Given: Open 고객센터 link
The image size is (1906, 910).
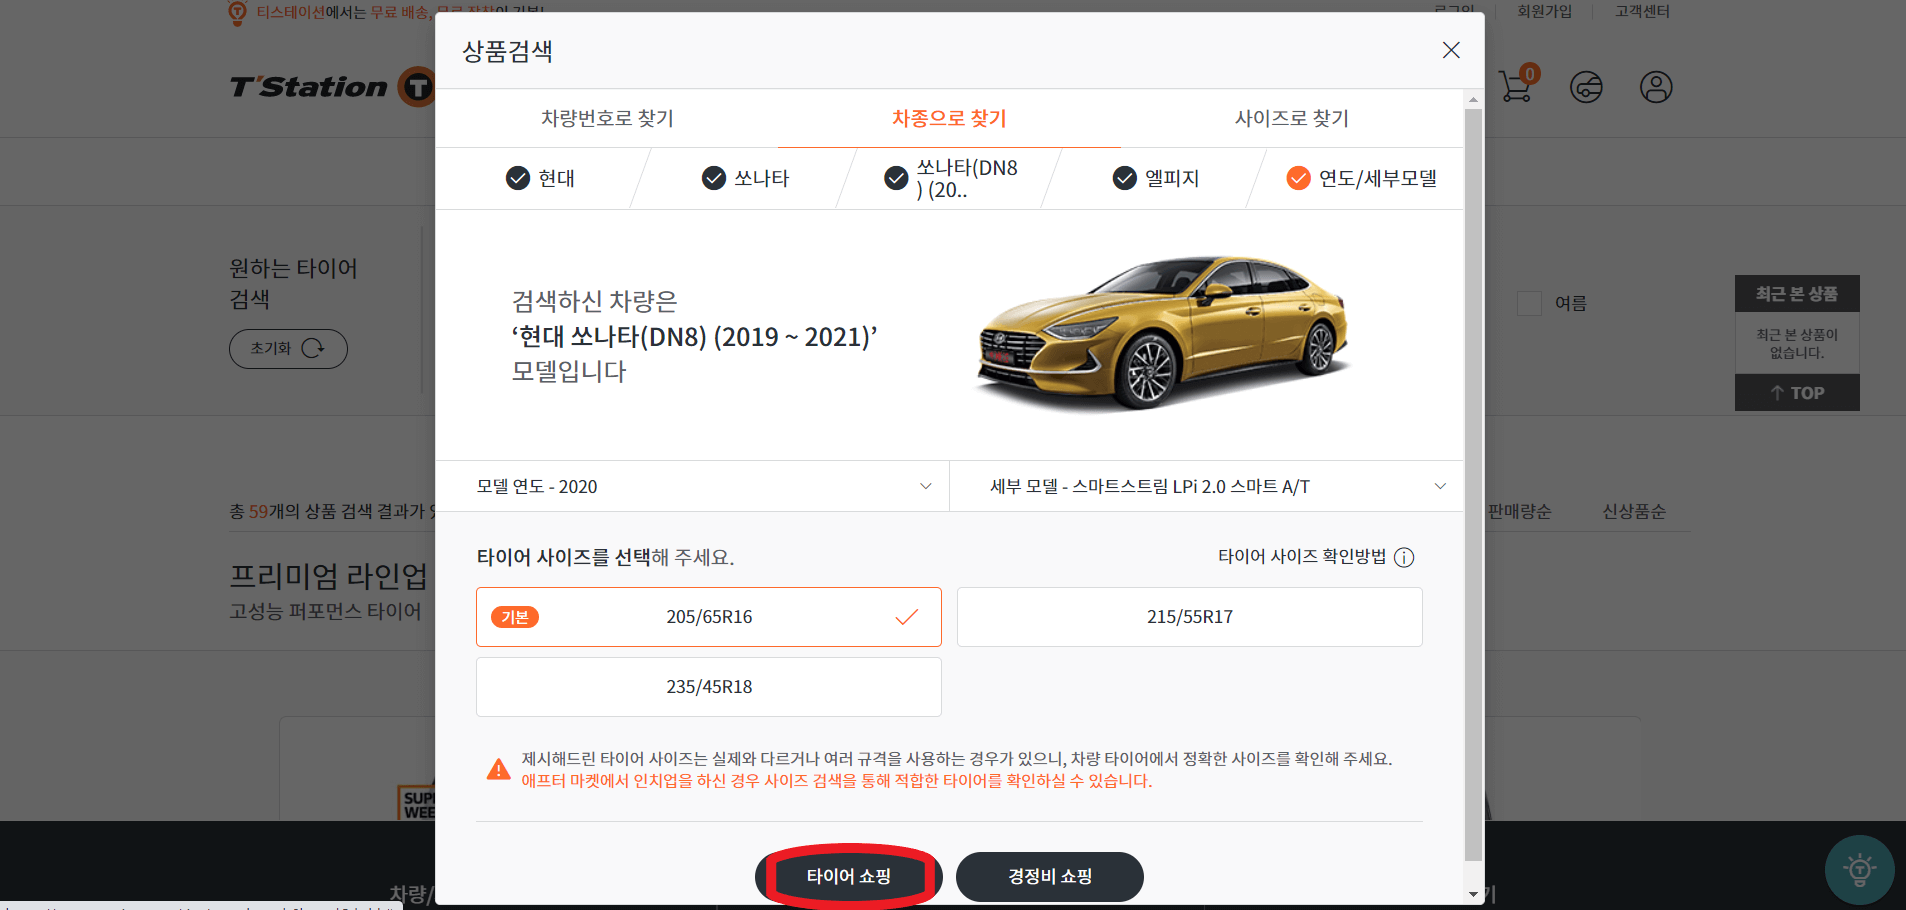Looking at the screenshot, I should (1642, 11).
